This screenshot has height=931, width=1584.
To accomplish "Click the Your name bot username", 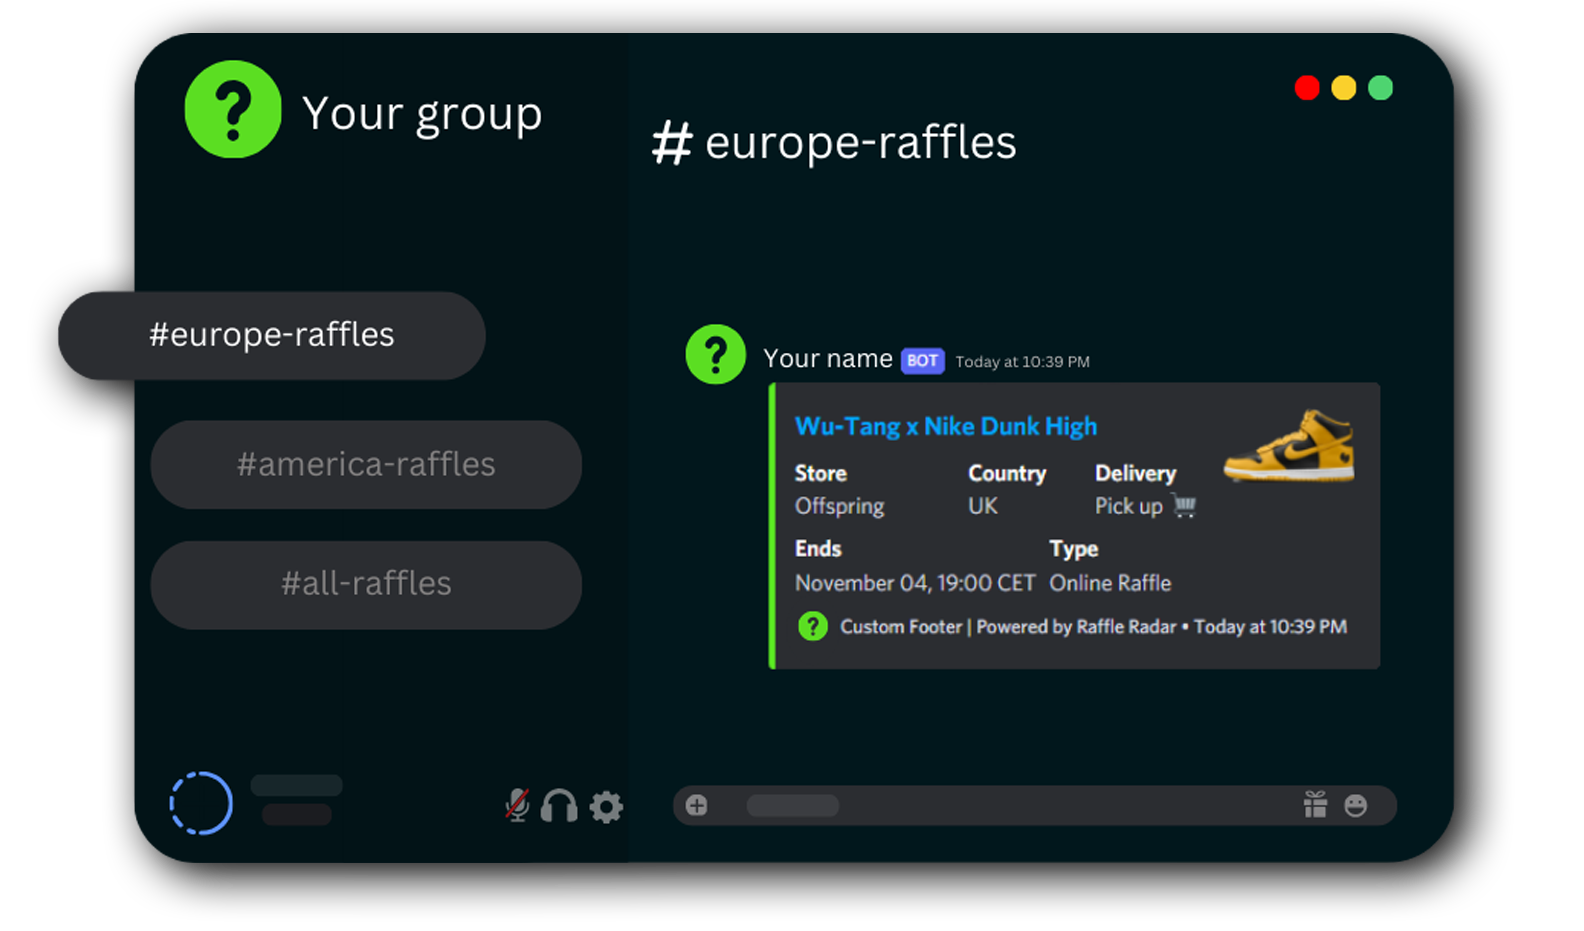I will (828, 359).
